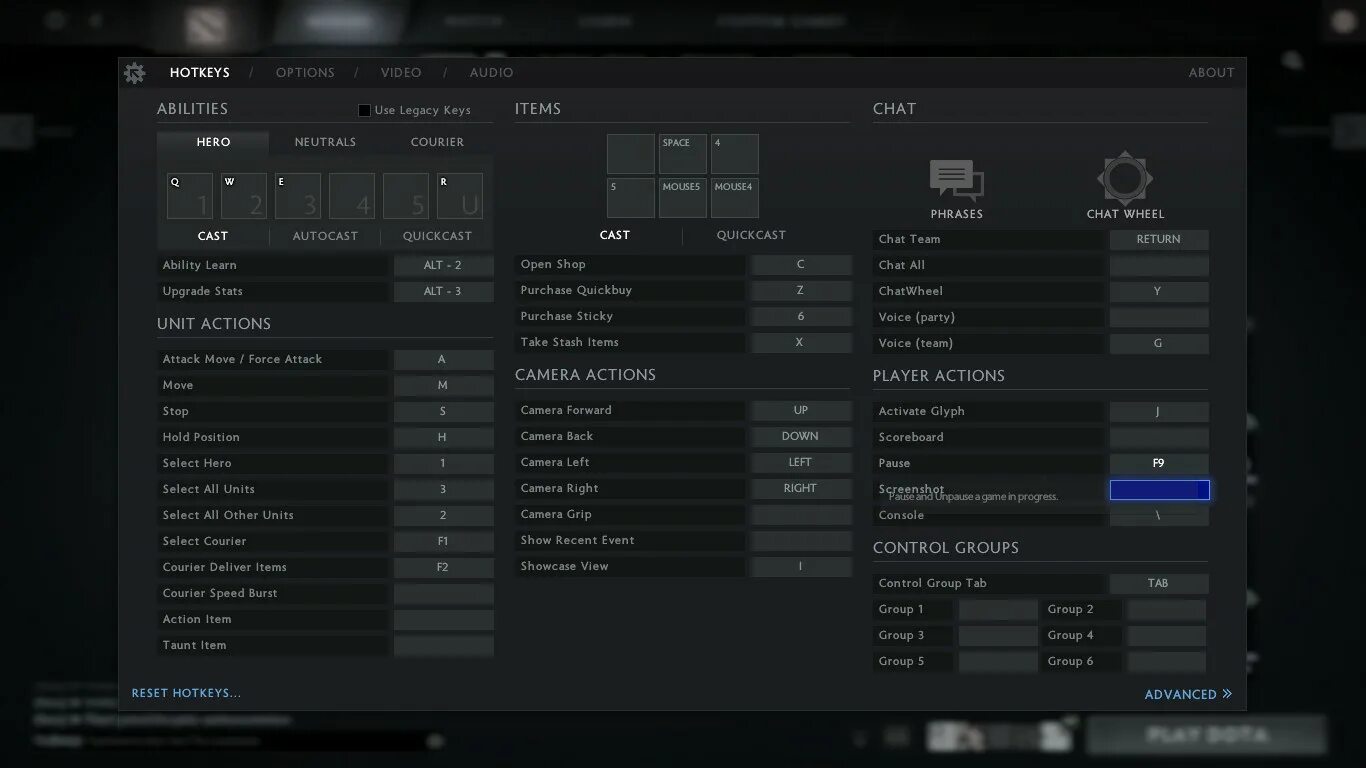Rebind Select Courier F1 key
This screenshot has width=1366, height=768.
point(443,541)
